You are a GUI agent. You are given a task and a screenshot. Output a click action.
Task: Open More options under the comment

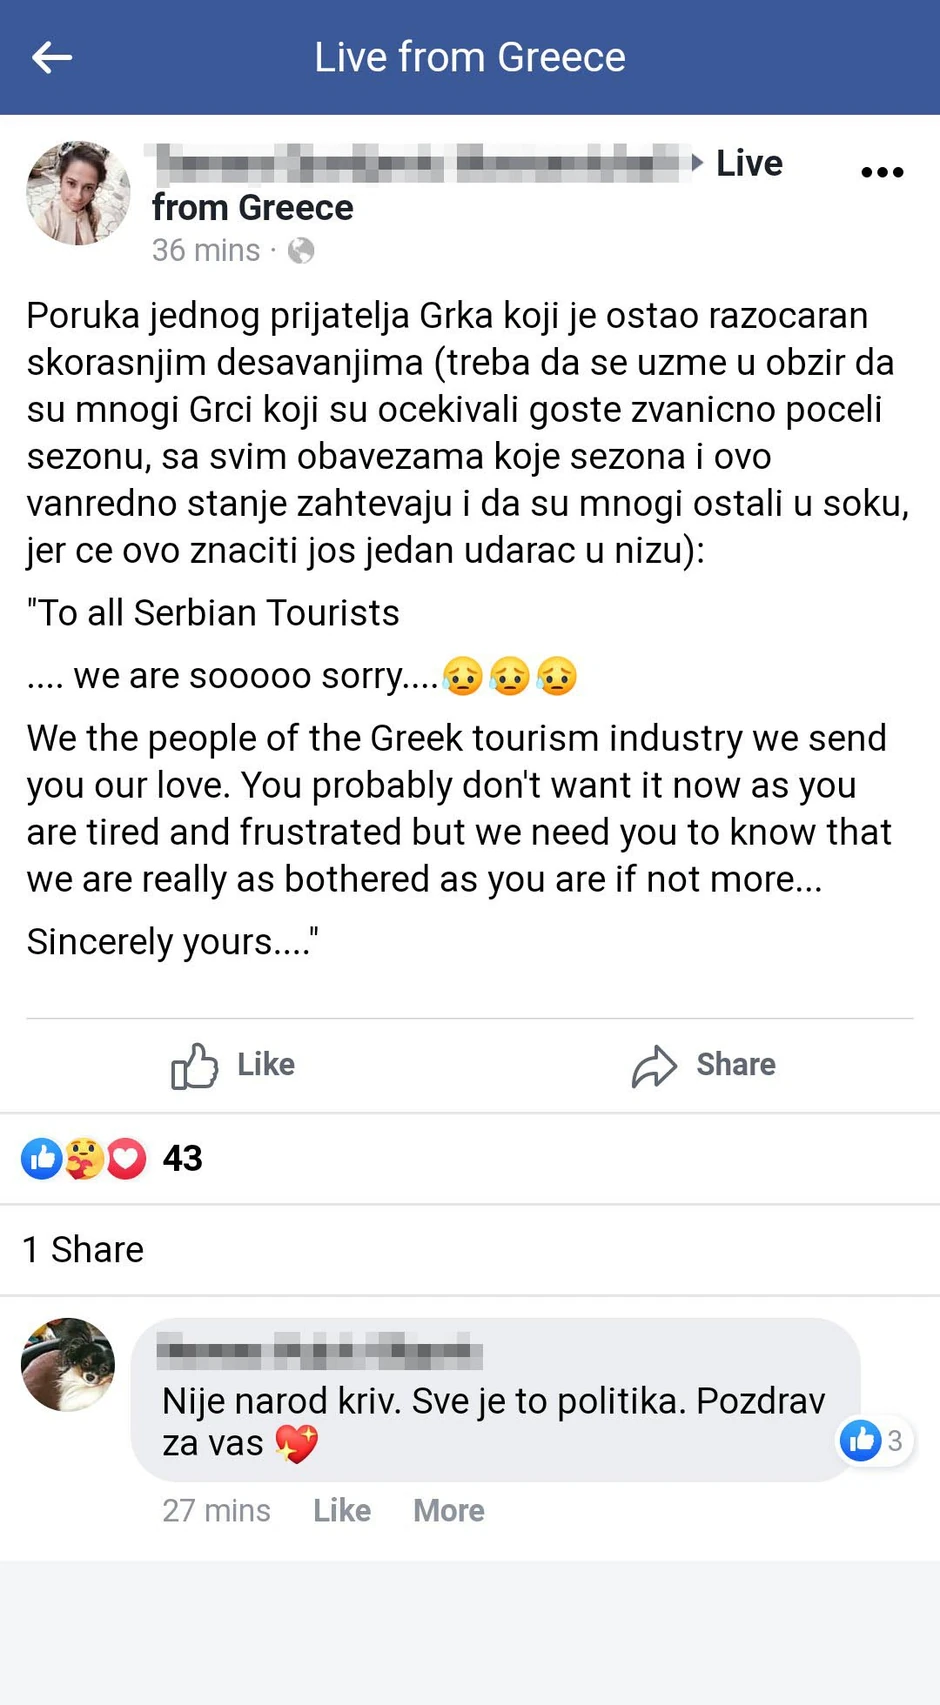[x=449, y=1510]
